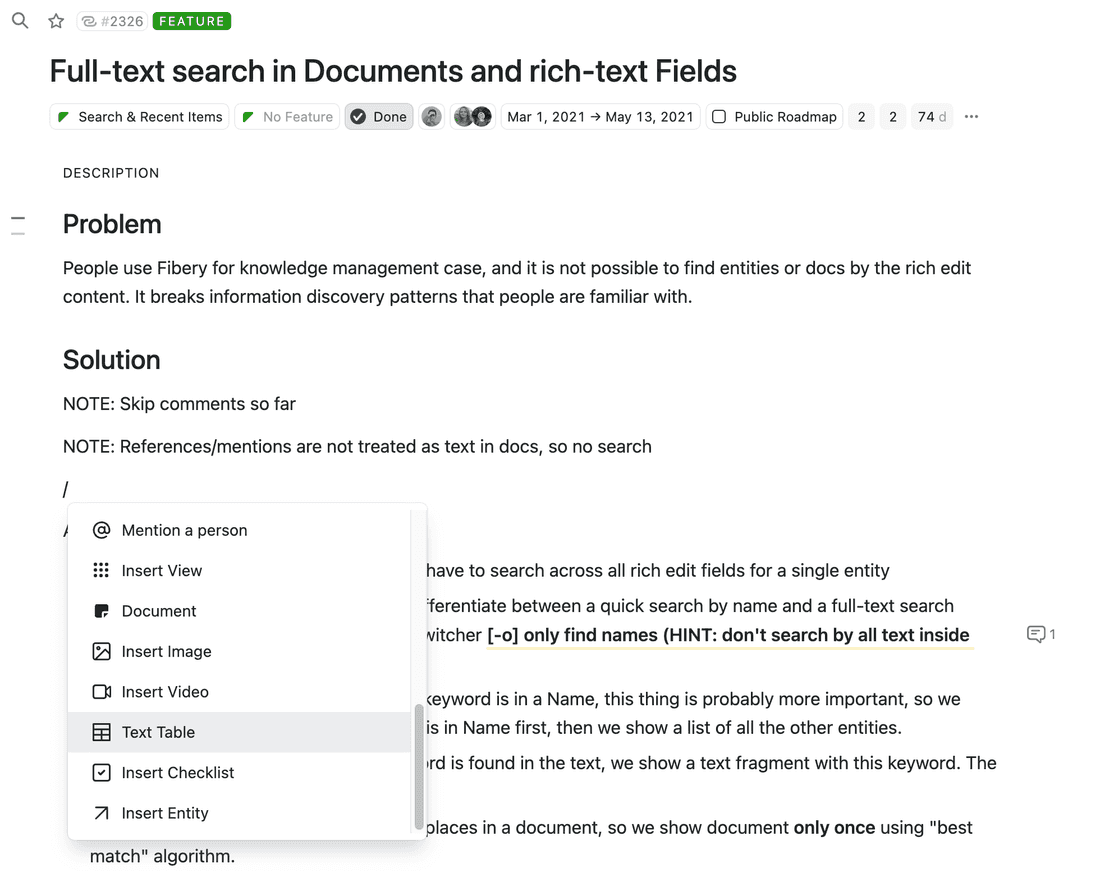
Task: Open issue reference #2326
Action: click(111, 20)
